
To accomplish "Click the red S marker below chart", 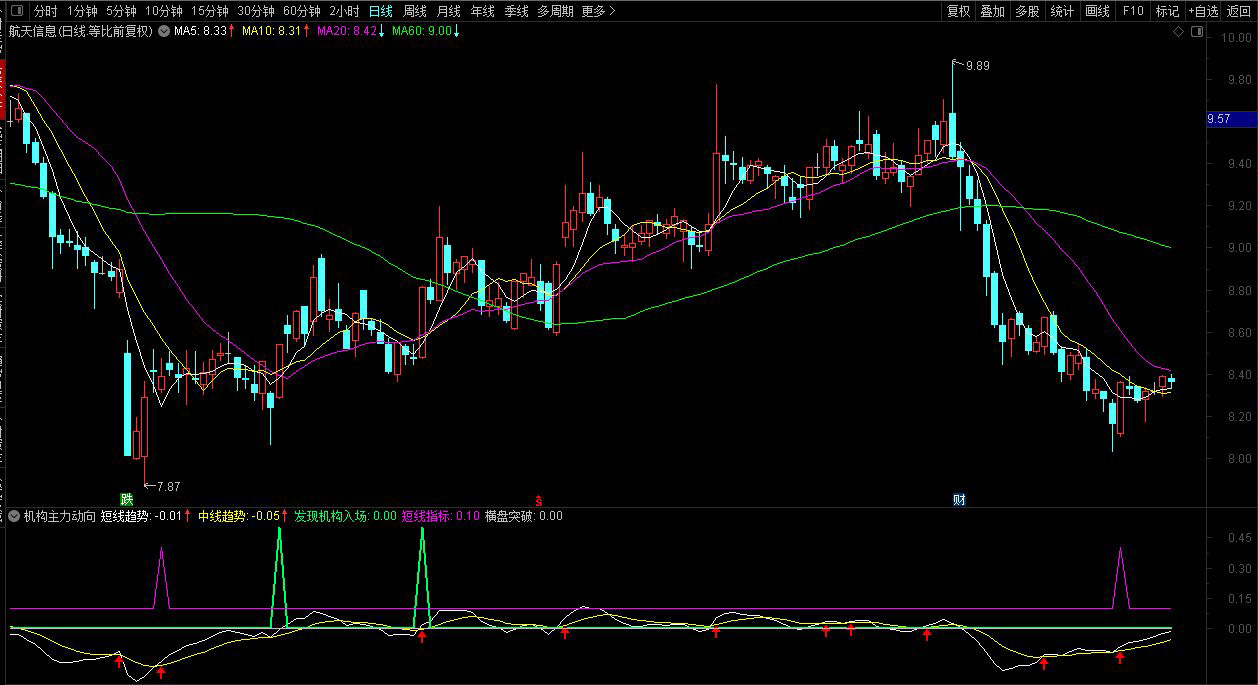I will click(x=540, y=499).
